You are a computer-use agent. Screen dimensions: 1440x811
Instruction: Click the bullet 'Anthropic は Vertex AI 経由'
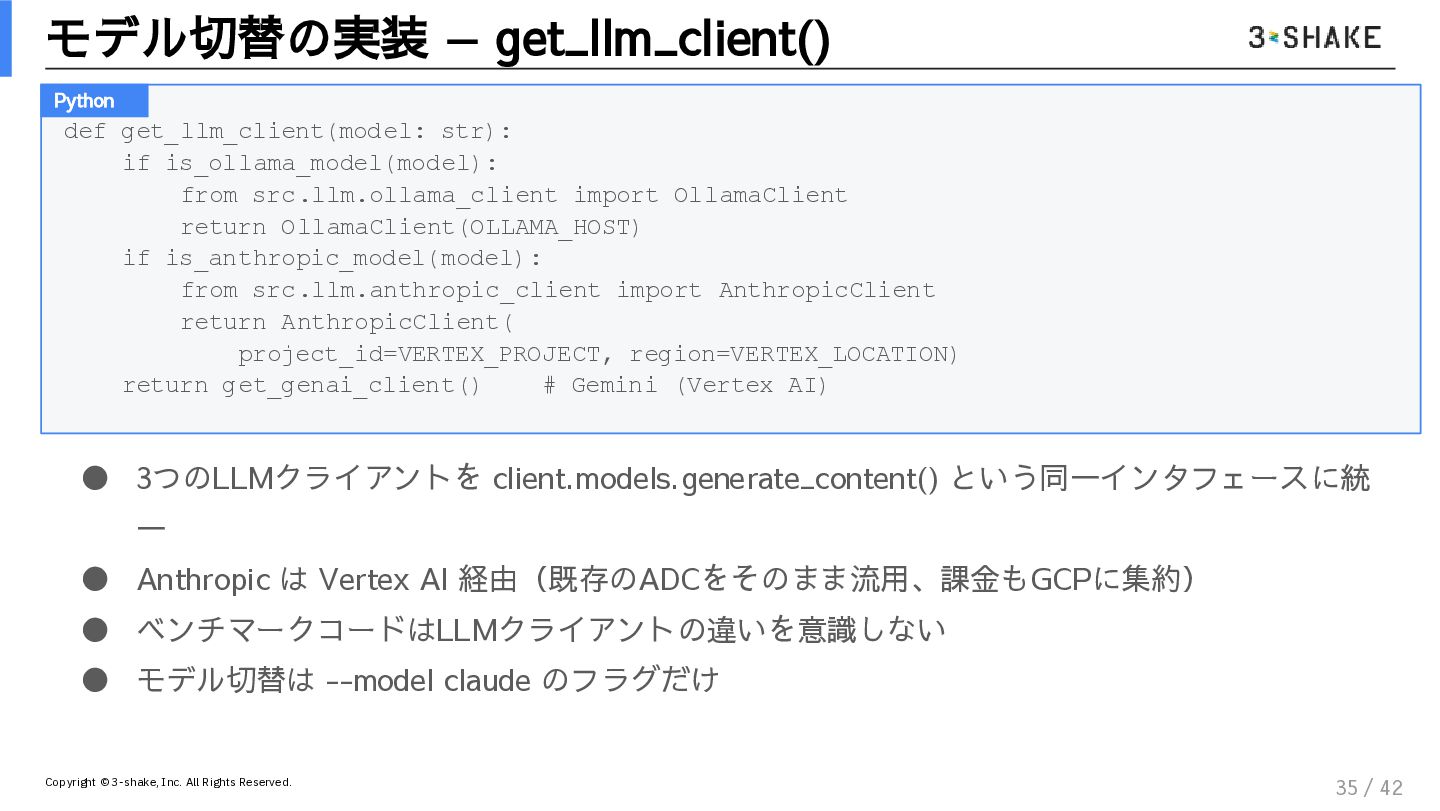point(665,579)
